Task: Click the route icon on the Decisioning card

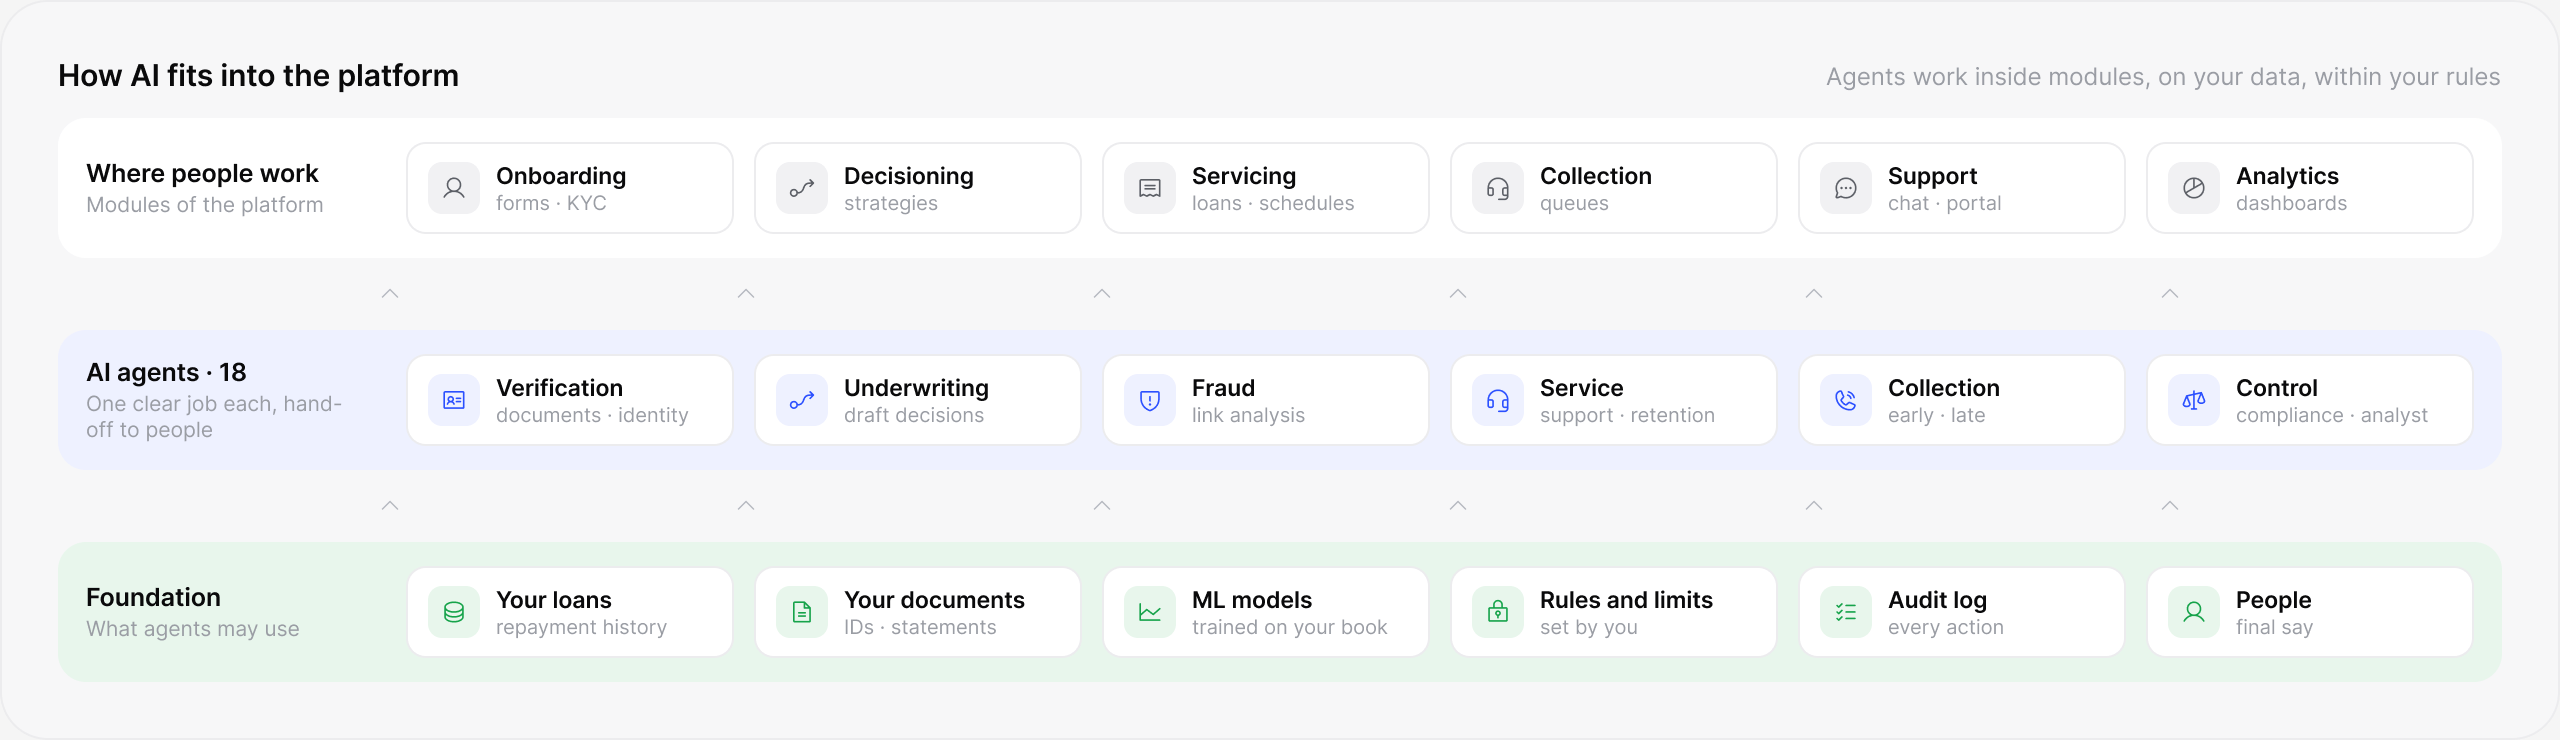Action: (802, 188)
